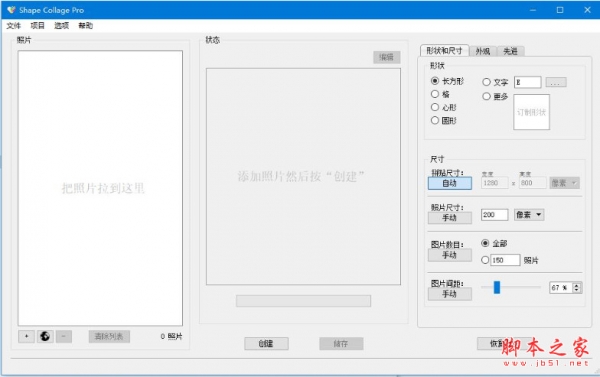Select the 更多 more shapes option
Screen dimensions: 600x377
tap(486, 96)
